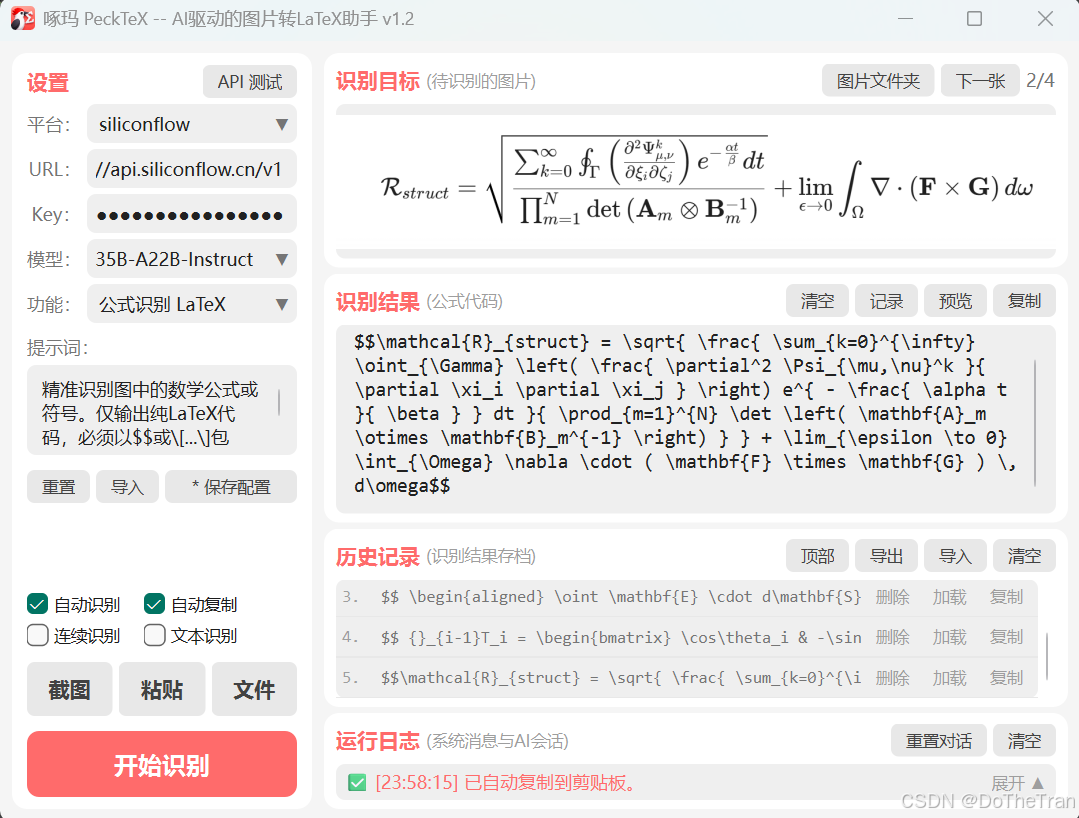Delete history record 4 with 删除
The image size is (1079, 818).
pos(893,637)
